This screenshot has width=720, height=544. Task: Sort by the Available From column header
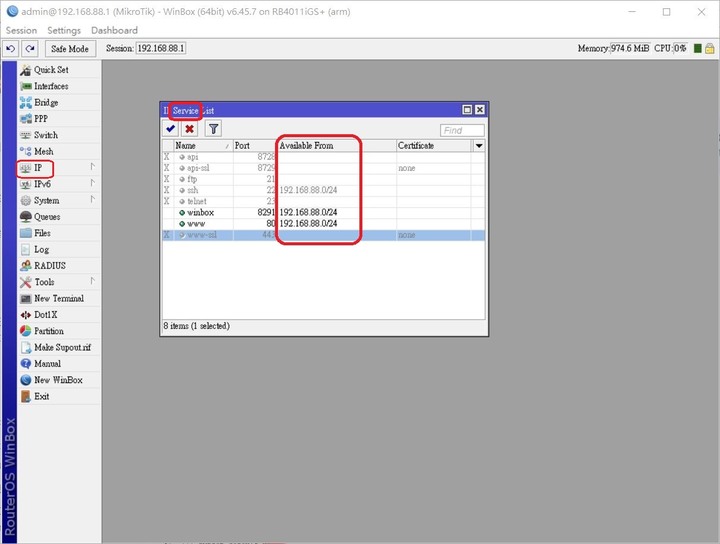pos(337,146)
